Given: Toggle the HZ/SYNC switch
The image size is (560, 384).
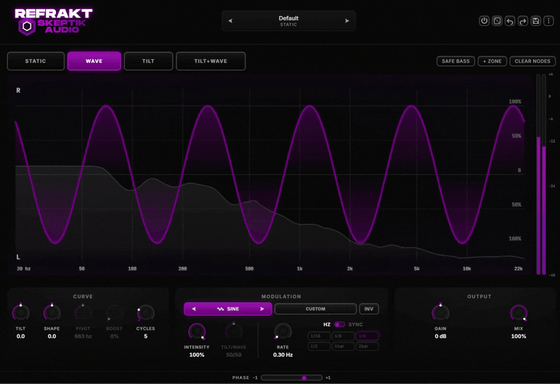Looking at the screenshot, I should pos(340,324).
